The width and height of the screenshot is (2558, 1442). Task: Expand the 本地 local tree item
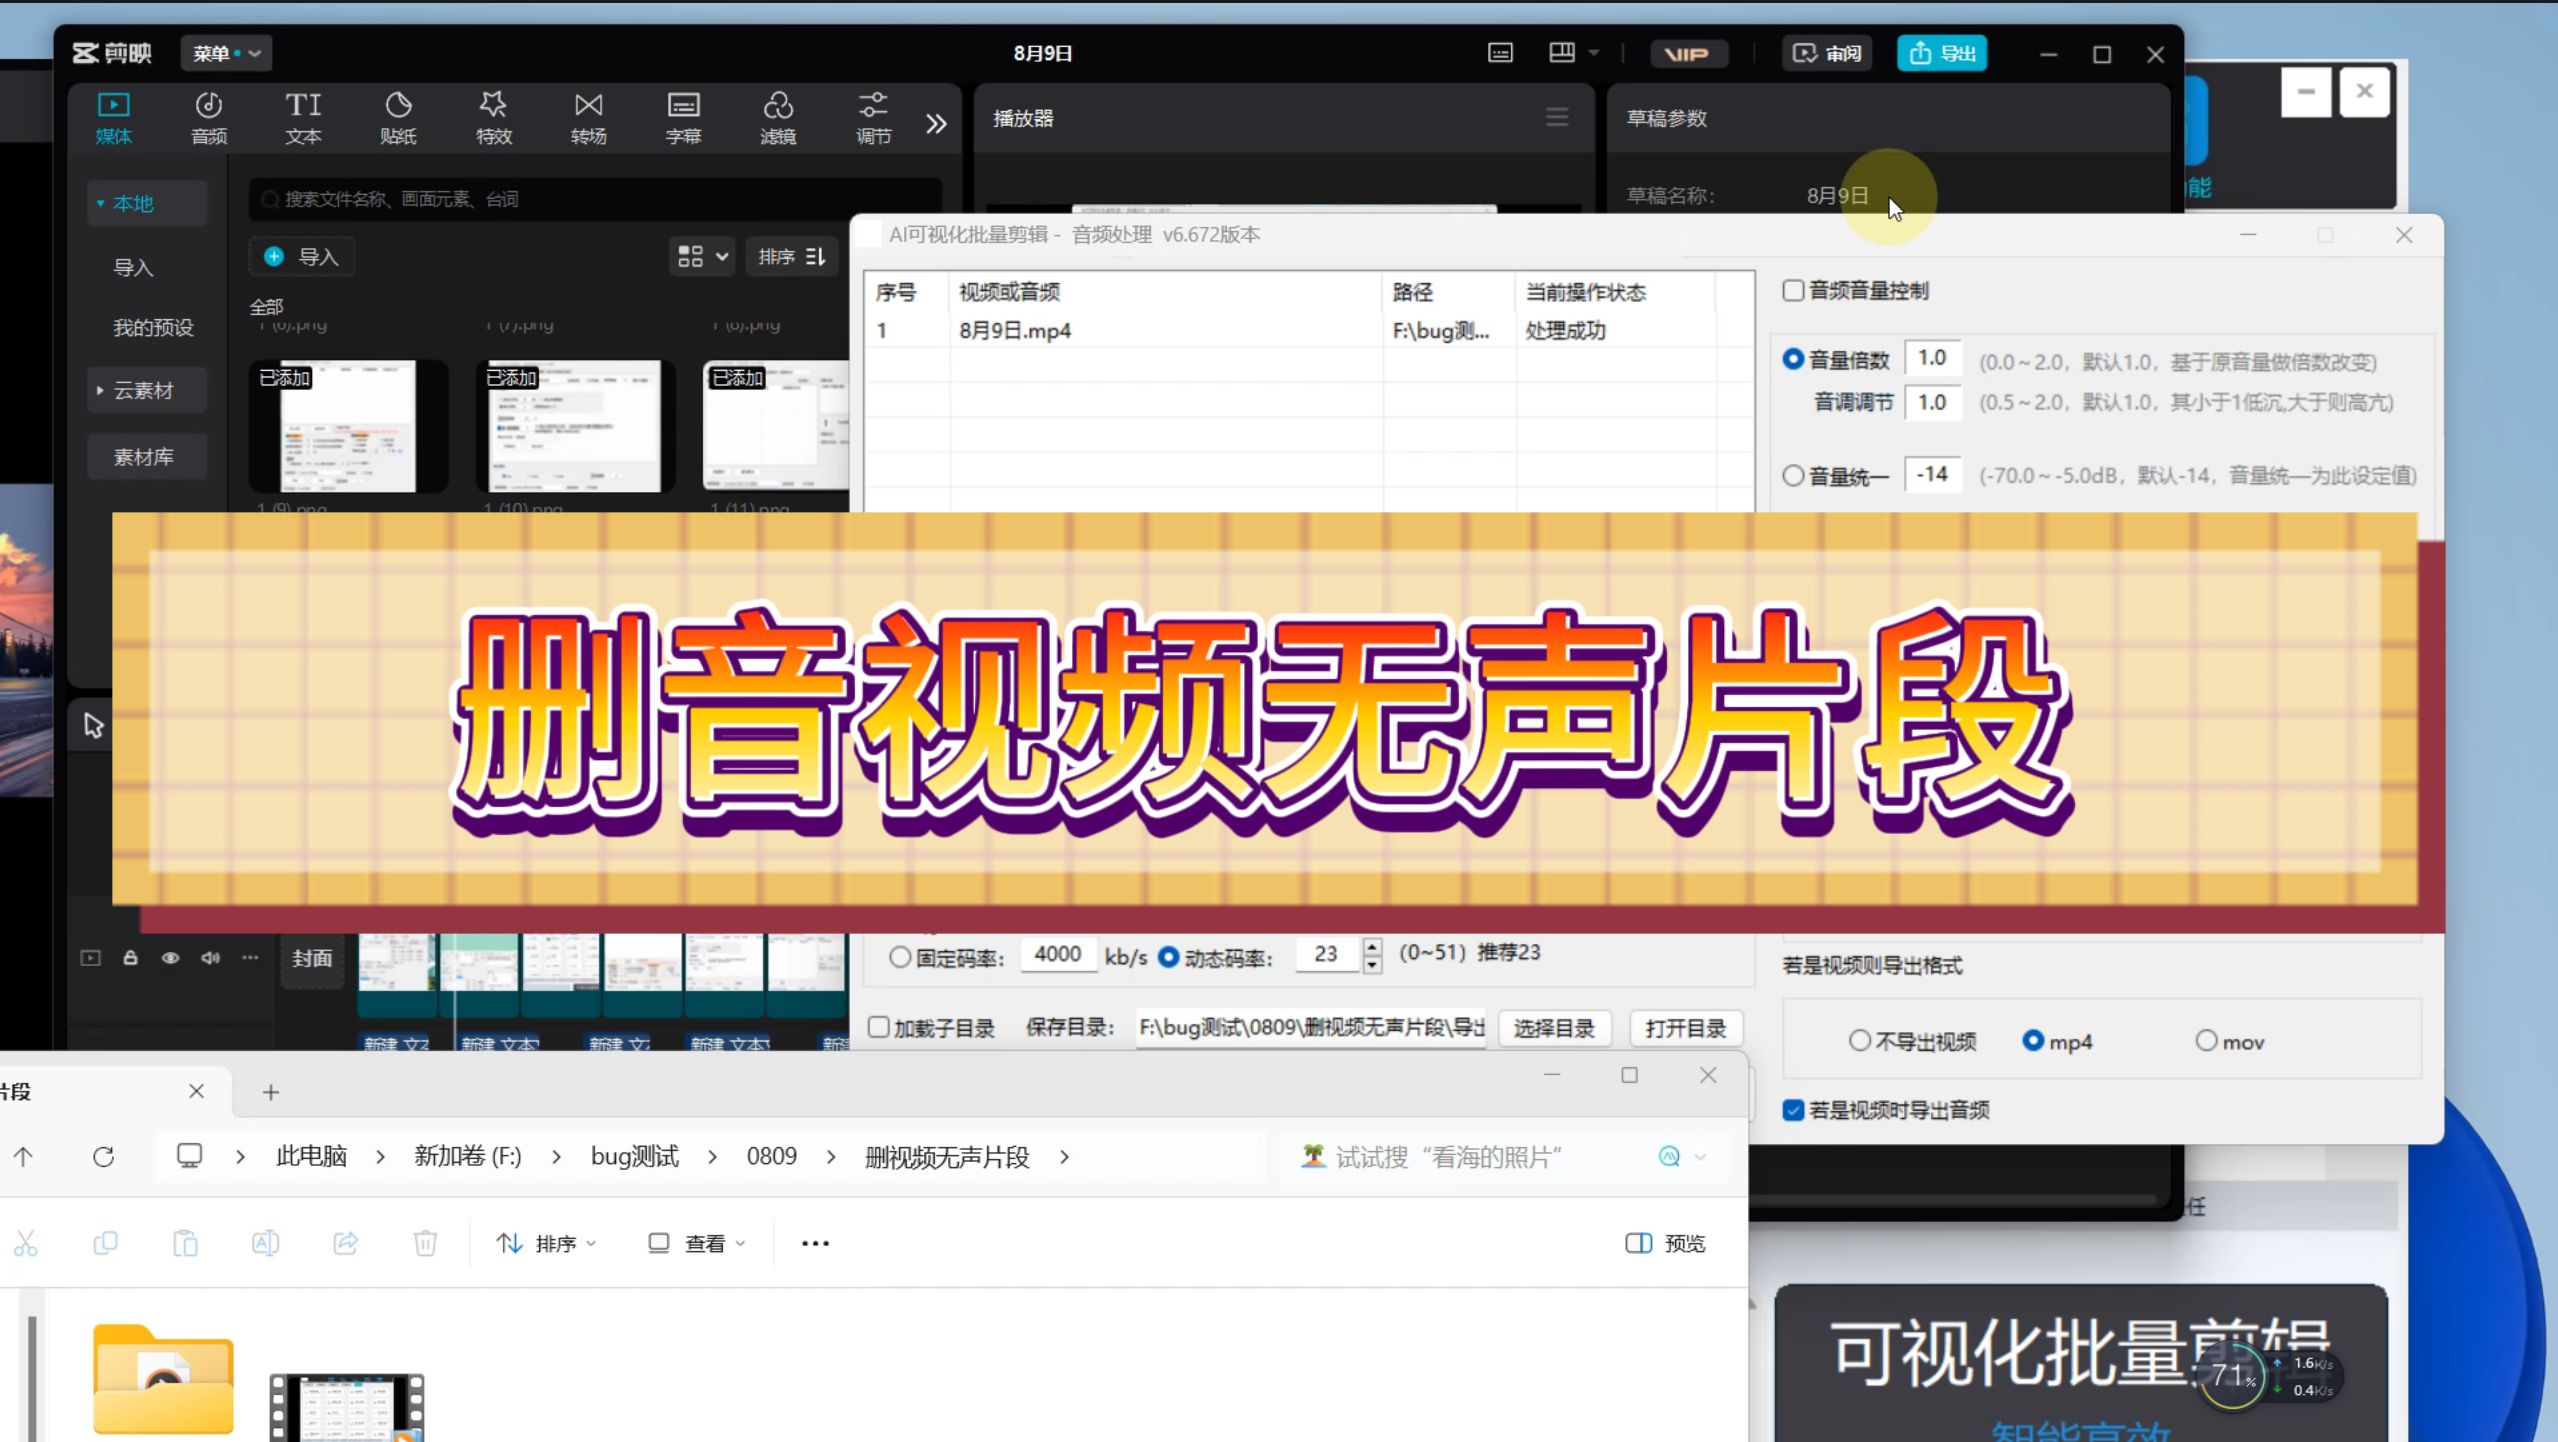(x=146, y=204)
